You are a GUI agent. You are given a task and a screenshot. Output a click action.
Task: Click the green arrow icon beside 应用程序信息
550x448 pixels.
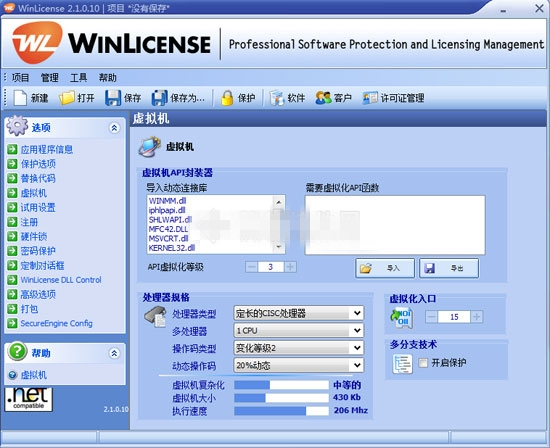[x=12, y=149]
